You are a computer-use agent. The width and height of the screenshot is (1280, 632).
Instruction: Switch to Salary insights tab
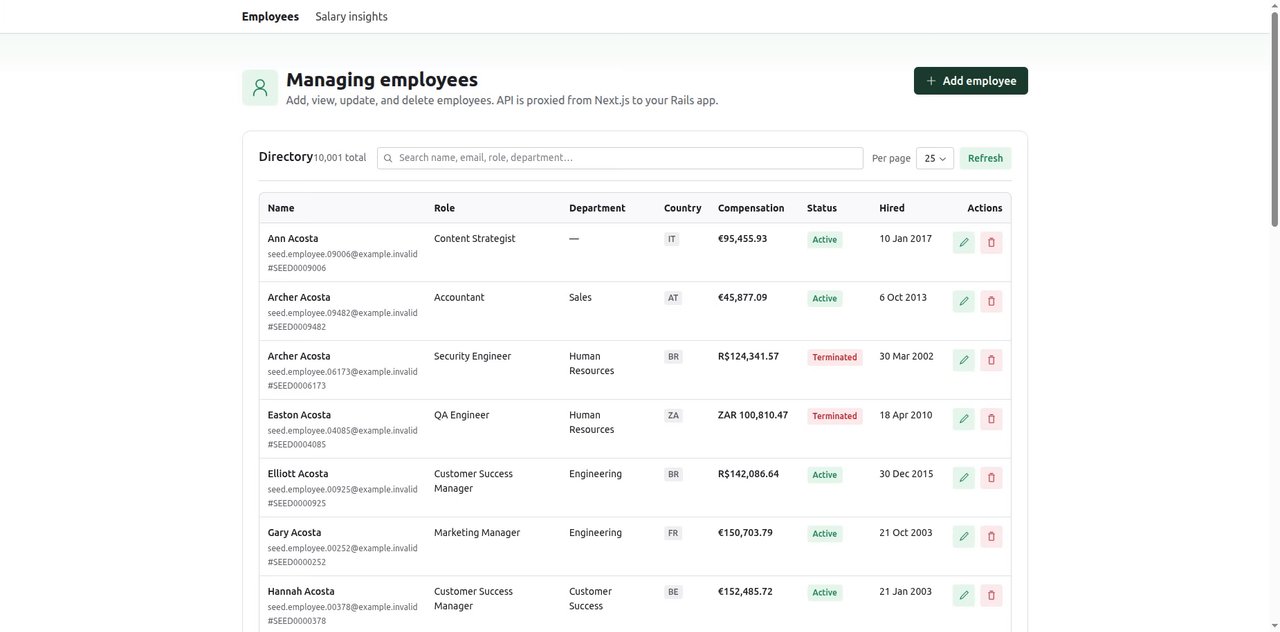tap(351, 17)
